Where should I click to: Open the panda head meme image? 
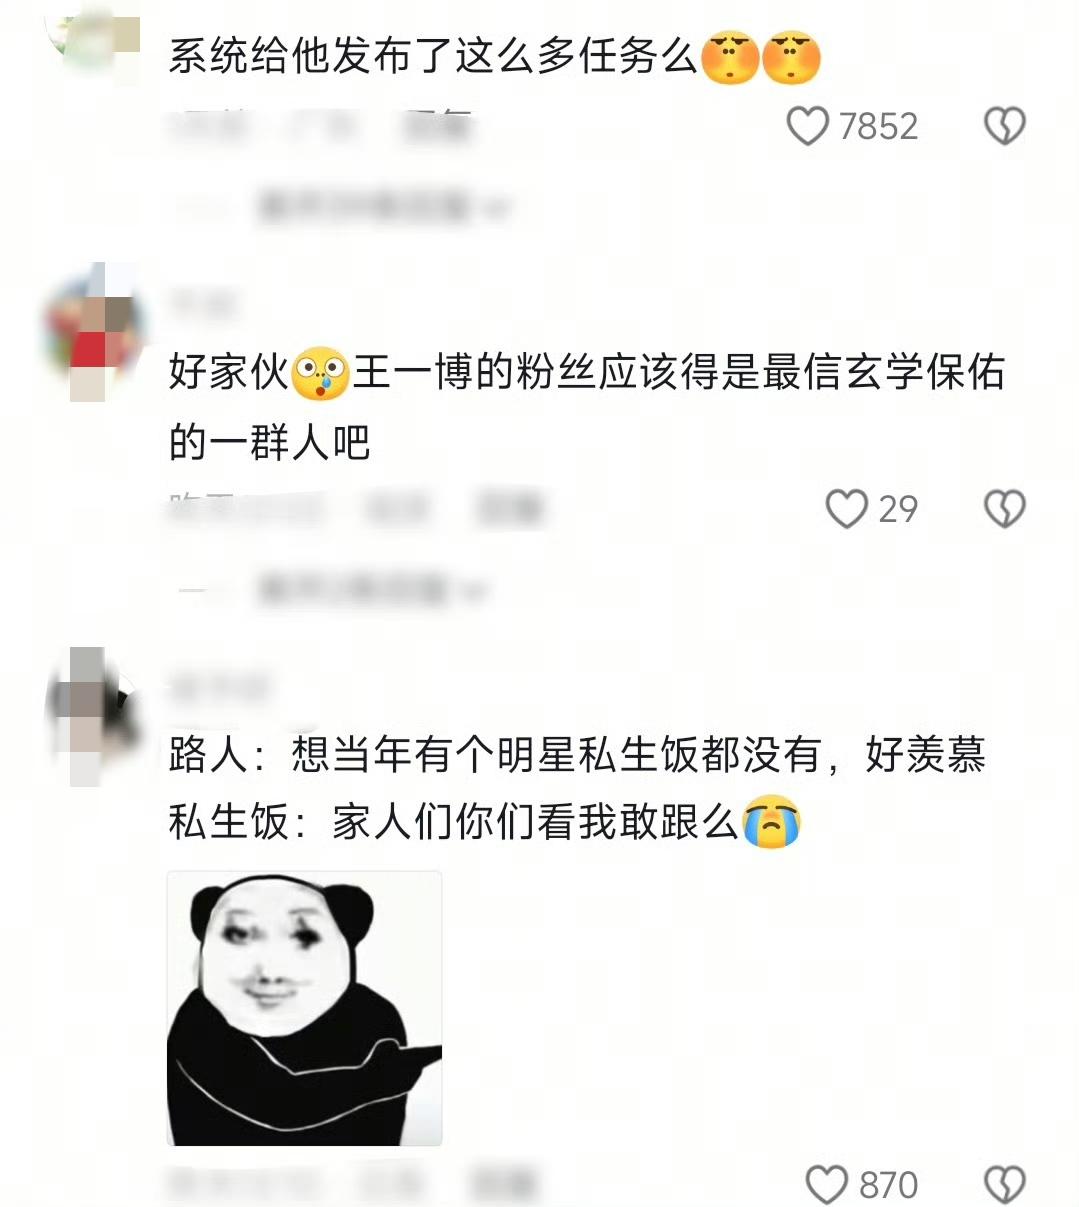pos(304,1008)
